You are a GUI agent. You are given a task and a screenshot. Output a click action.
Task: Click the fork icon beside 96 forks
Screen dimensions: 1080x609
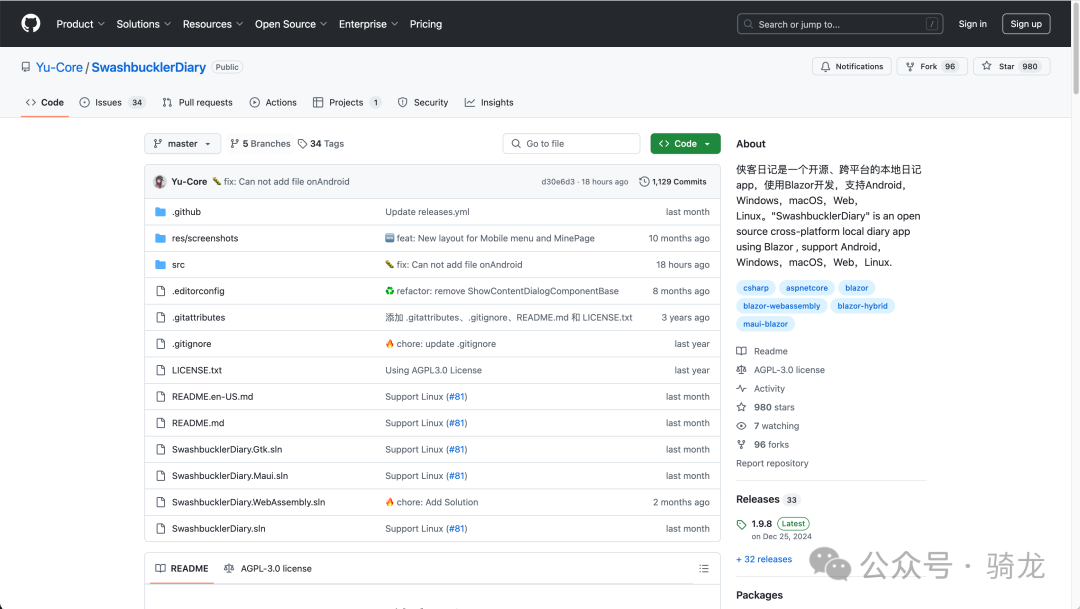(x=741, y=444)
